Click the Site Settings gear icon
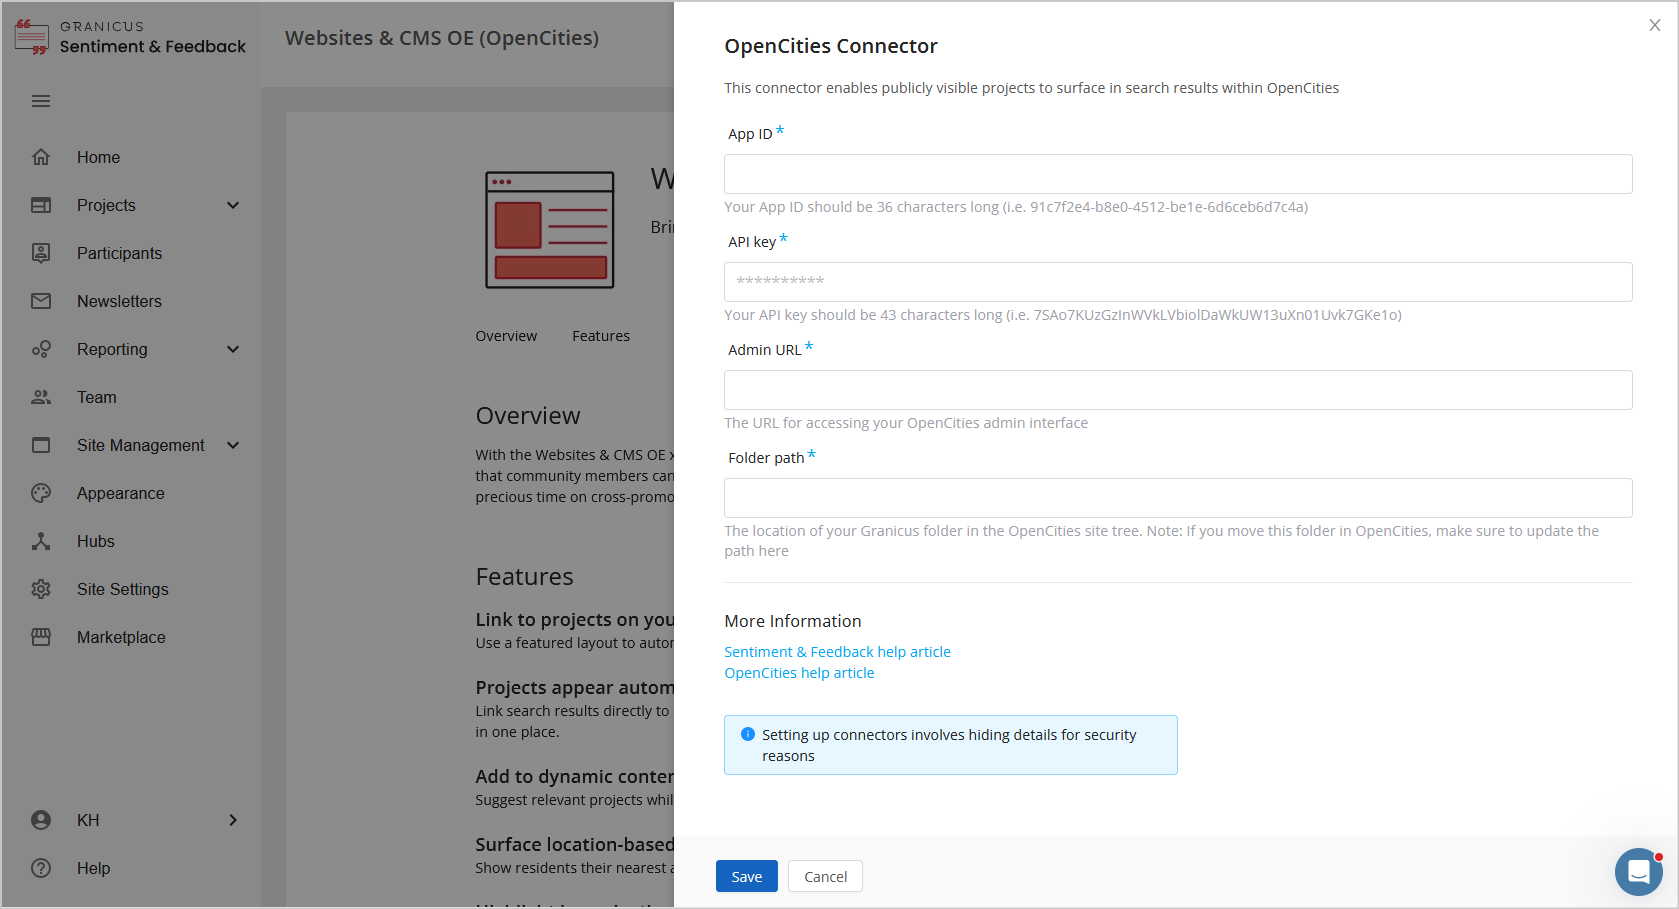Viewport: 1679px width, 909px height. click(x=41, y=589)
